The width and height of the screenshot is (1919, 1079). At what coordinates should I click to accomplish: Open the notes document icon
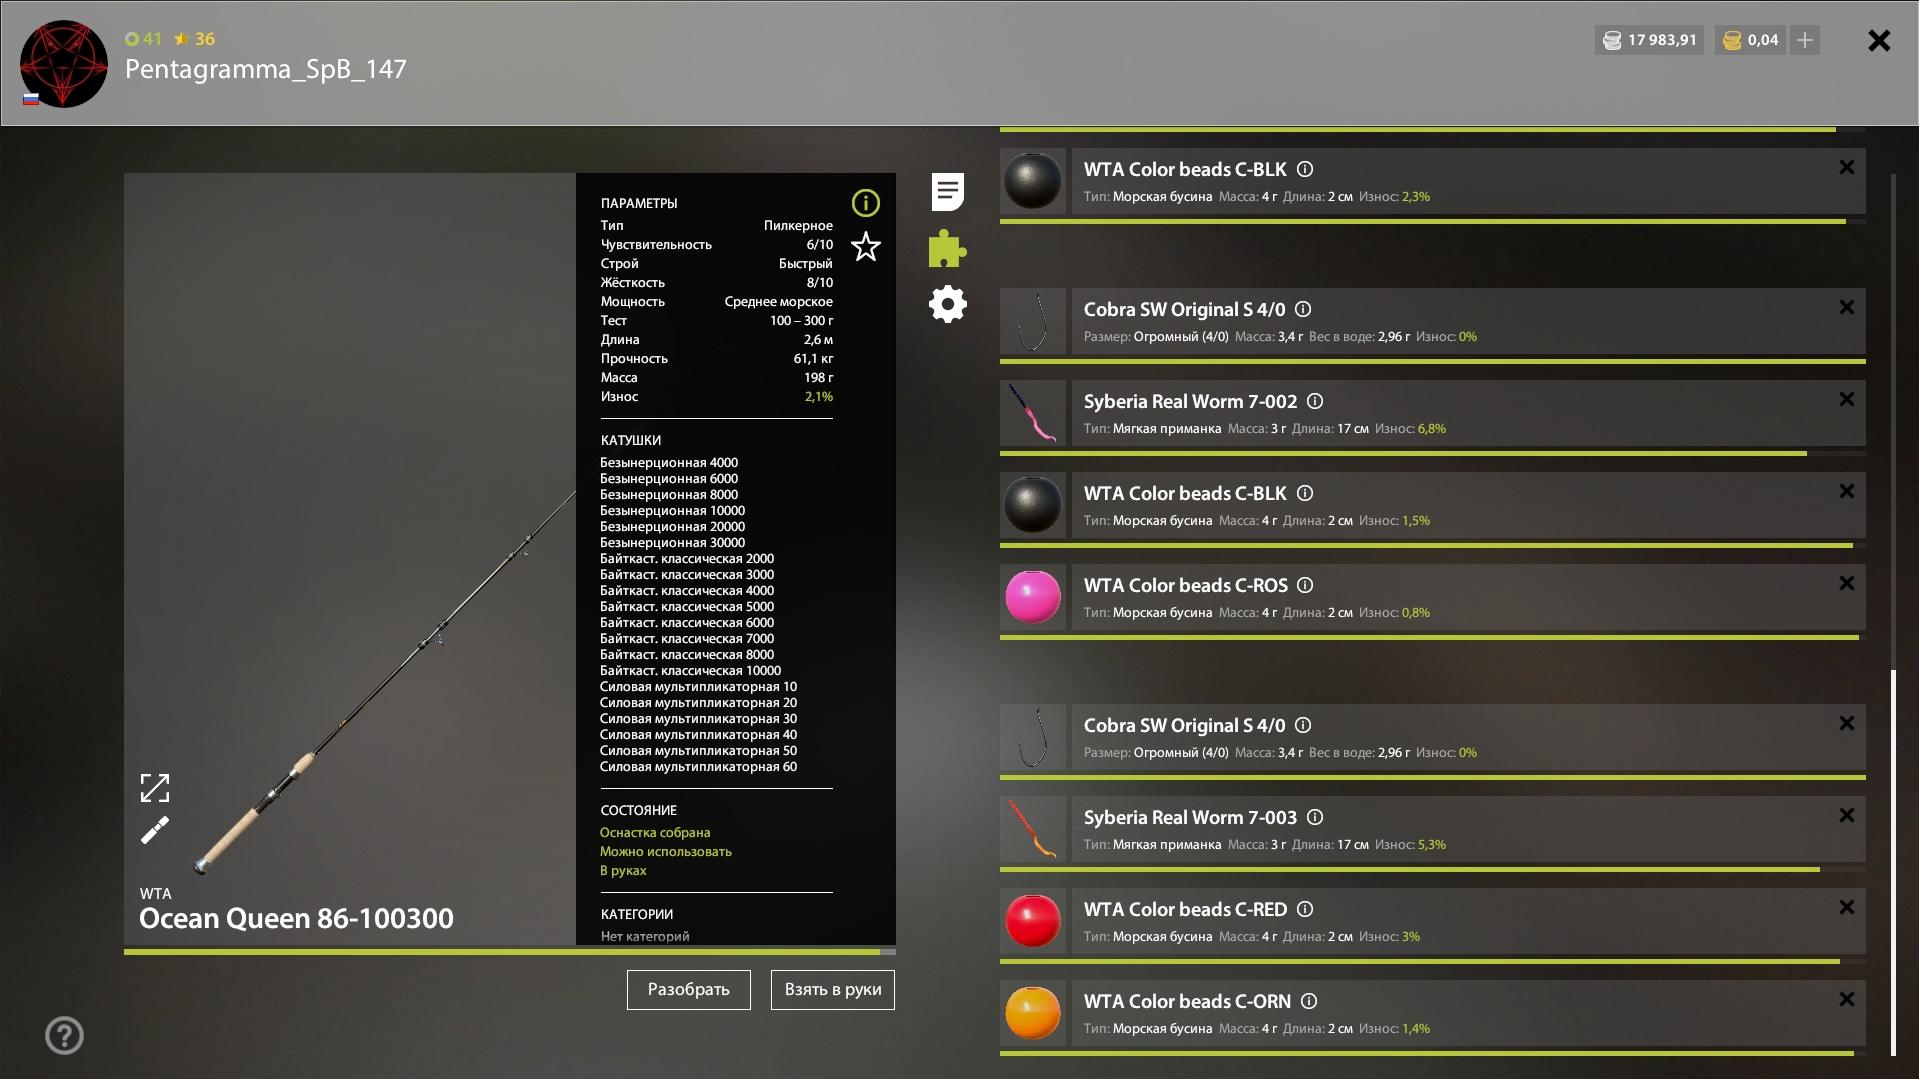tap(947, 191)
